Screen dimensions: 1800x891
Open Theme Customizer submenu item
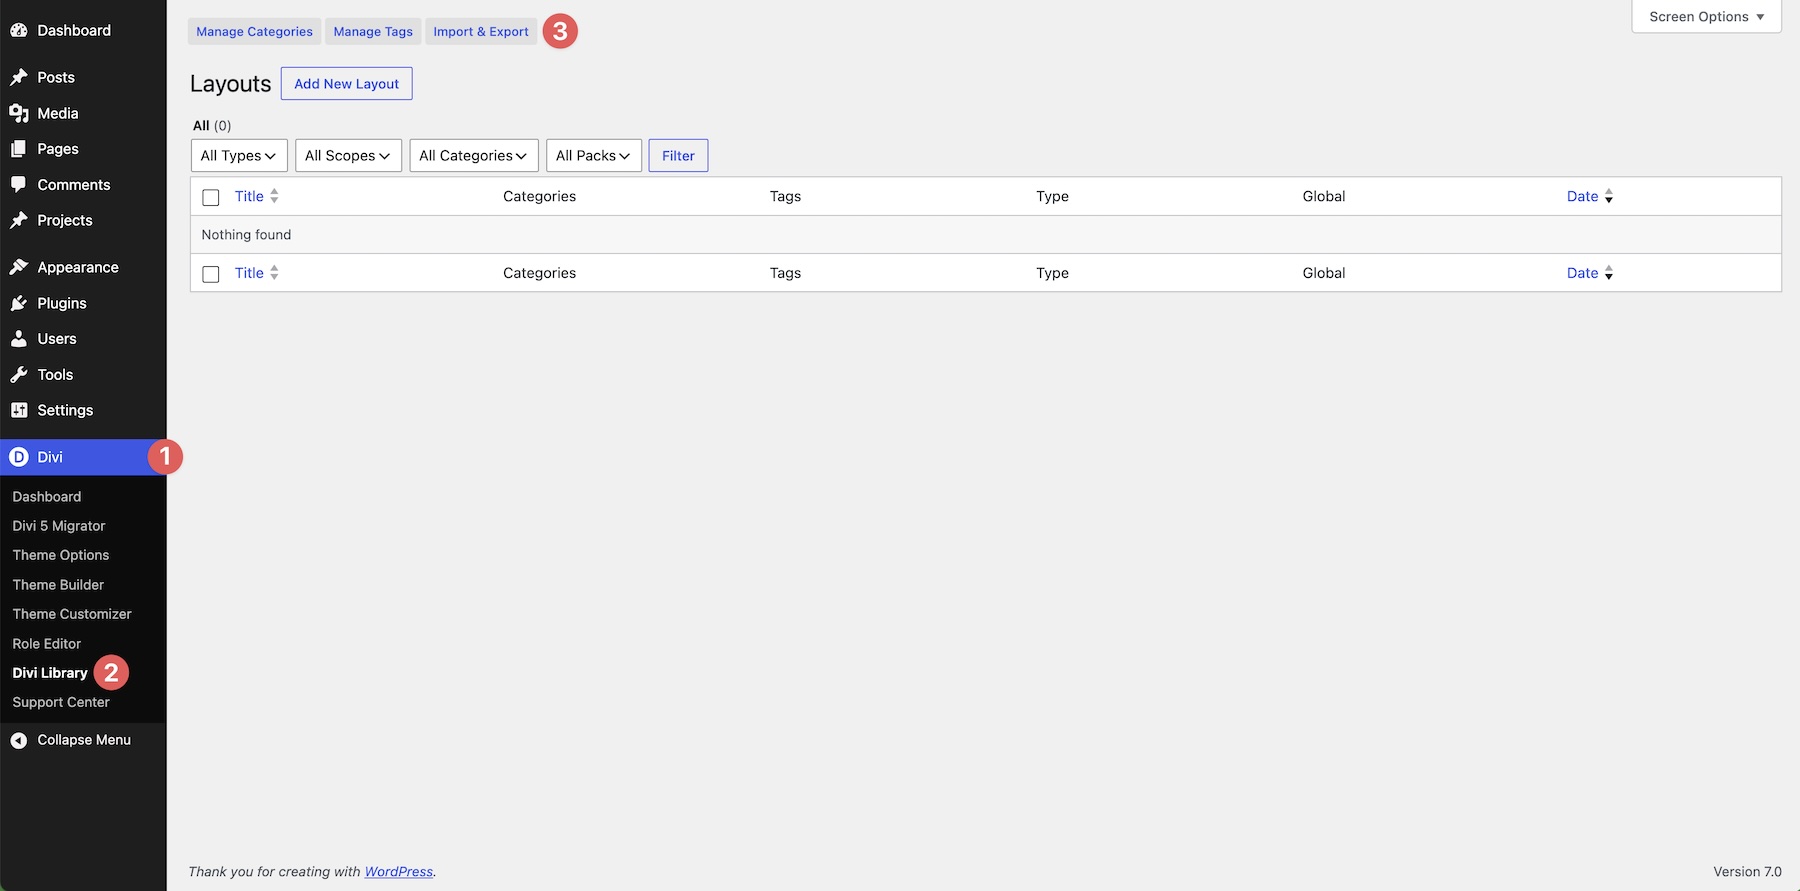[72, 614]
